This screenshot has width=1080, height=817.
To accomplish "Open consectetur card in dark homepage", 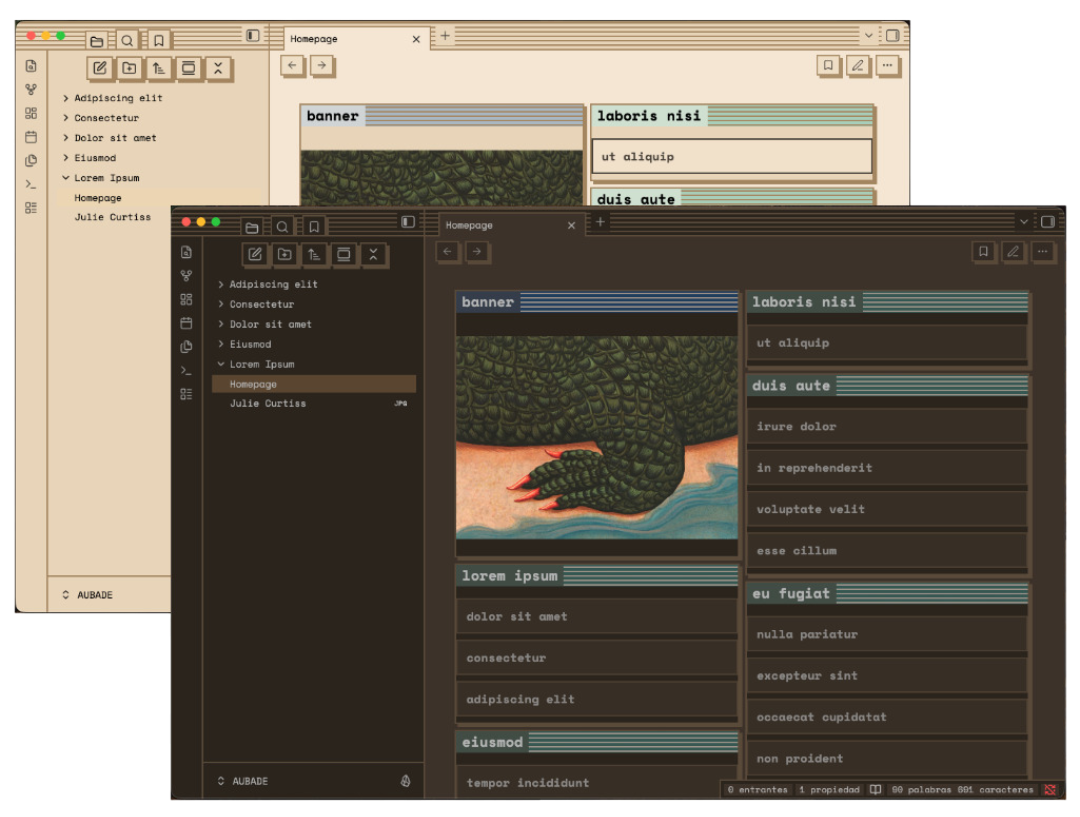I will coord(596,658).
